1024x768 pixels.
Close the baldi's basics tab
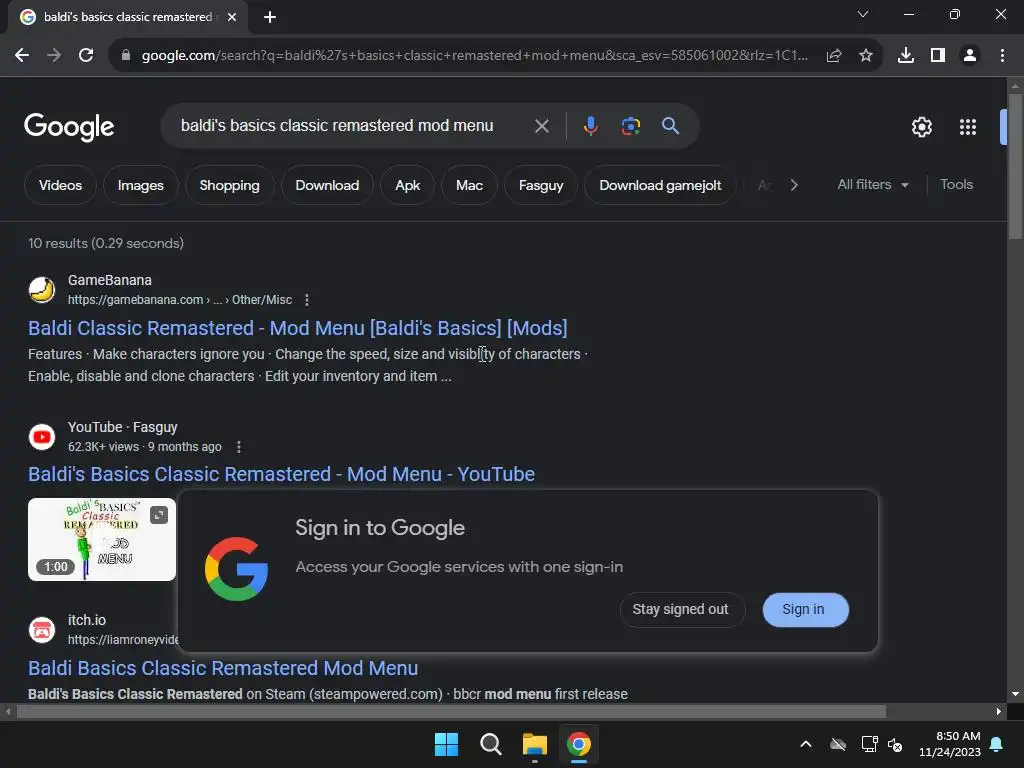pyautogui.click(x=232, y=17)
